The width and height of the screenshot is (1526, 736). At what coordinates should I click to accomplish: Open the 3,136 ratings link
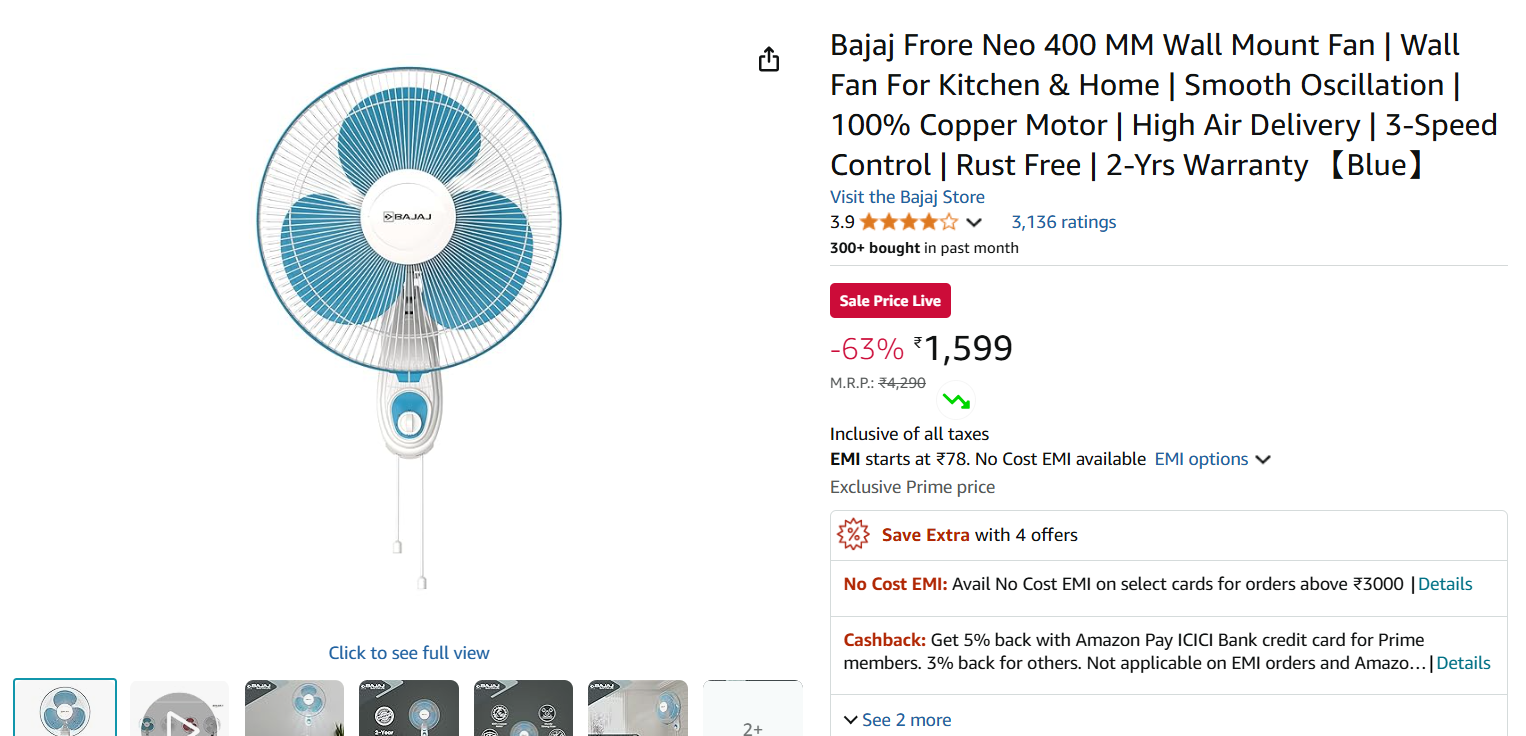(x=1063, y=222)
